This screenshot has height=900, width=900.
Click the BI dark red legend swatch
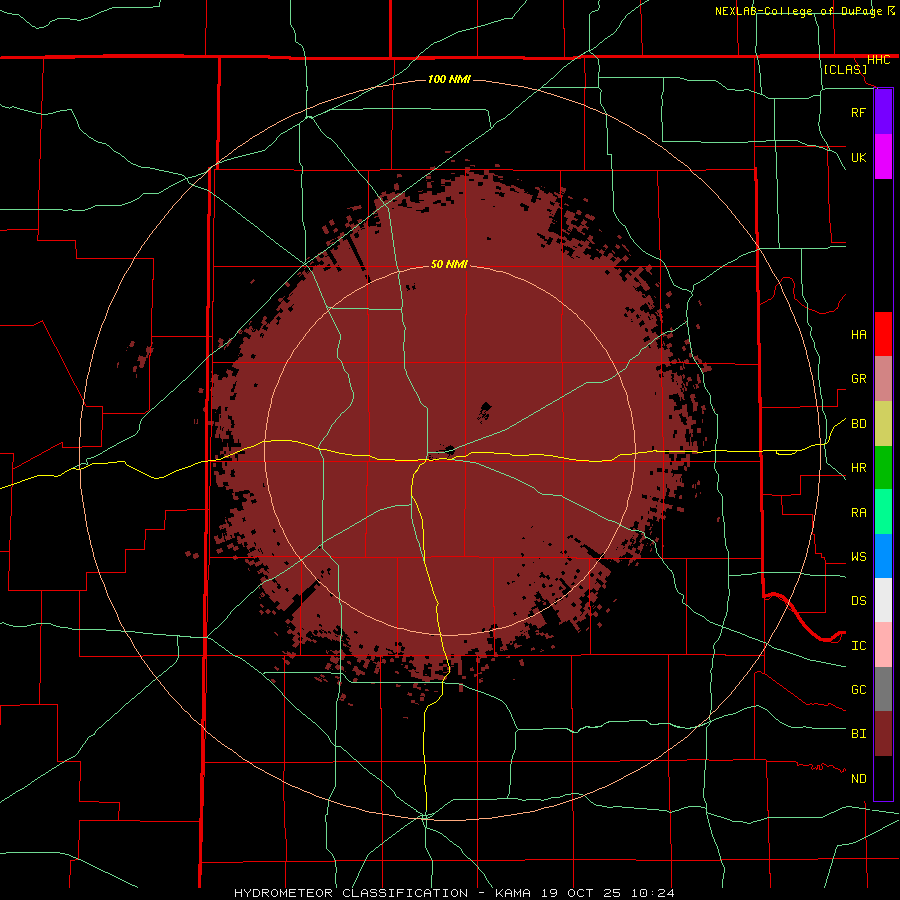[883, 734]
